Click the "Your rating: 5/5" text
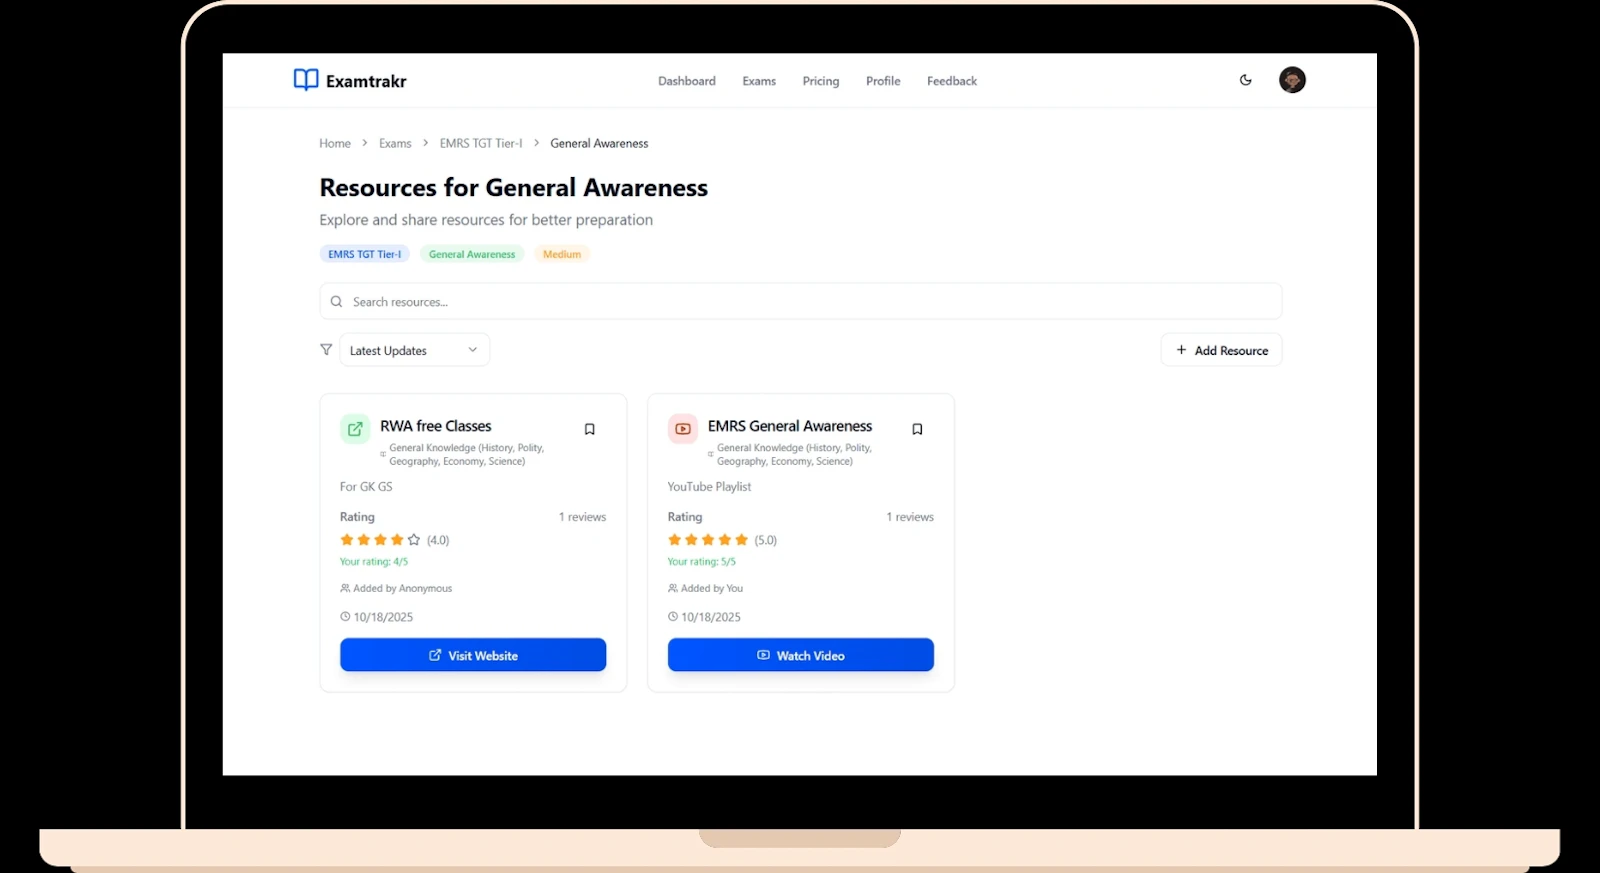The width and height of the screenshot is (1600, 873). click(702, 562)
